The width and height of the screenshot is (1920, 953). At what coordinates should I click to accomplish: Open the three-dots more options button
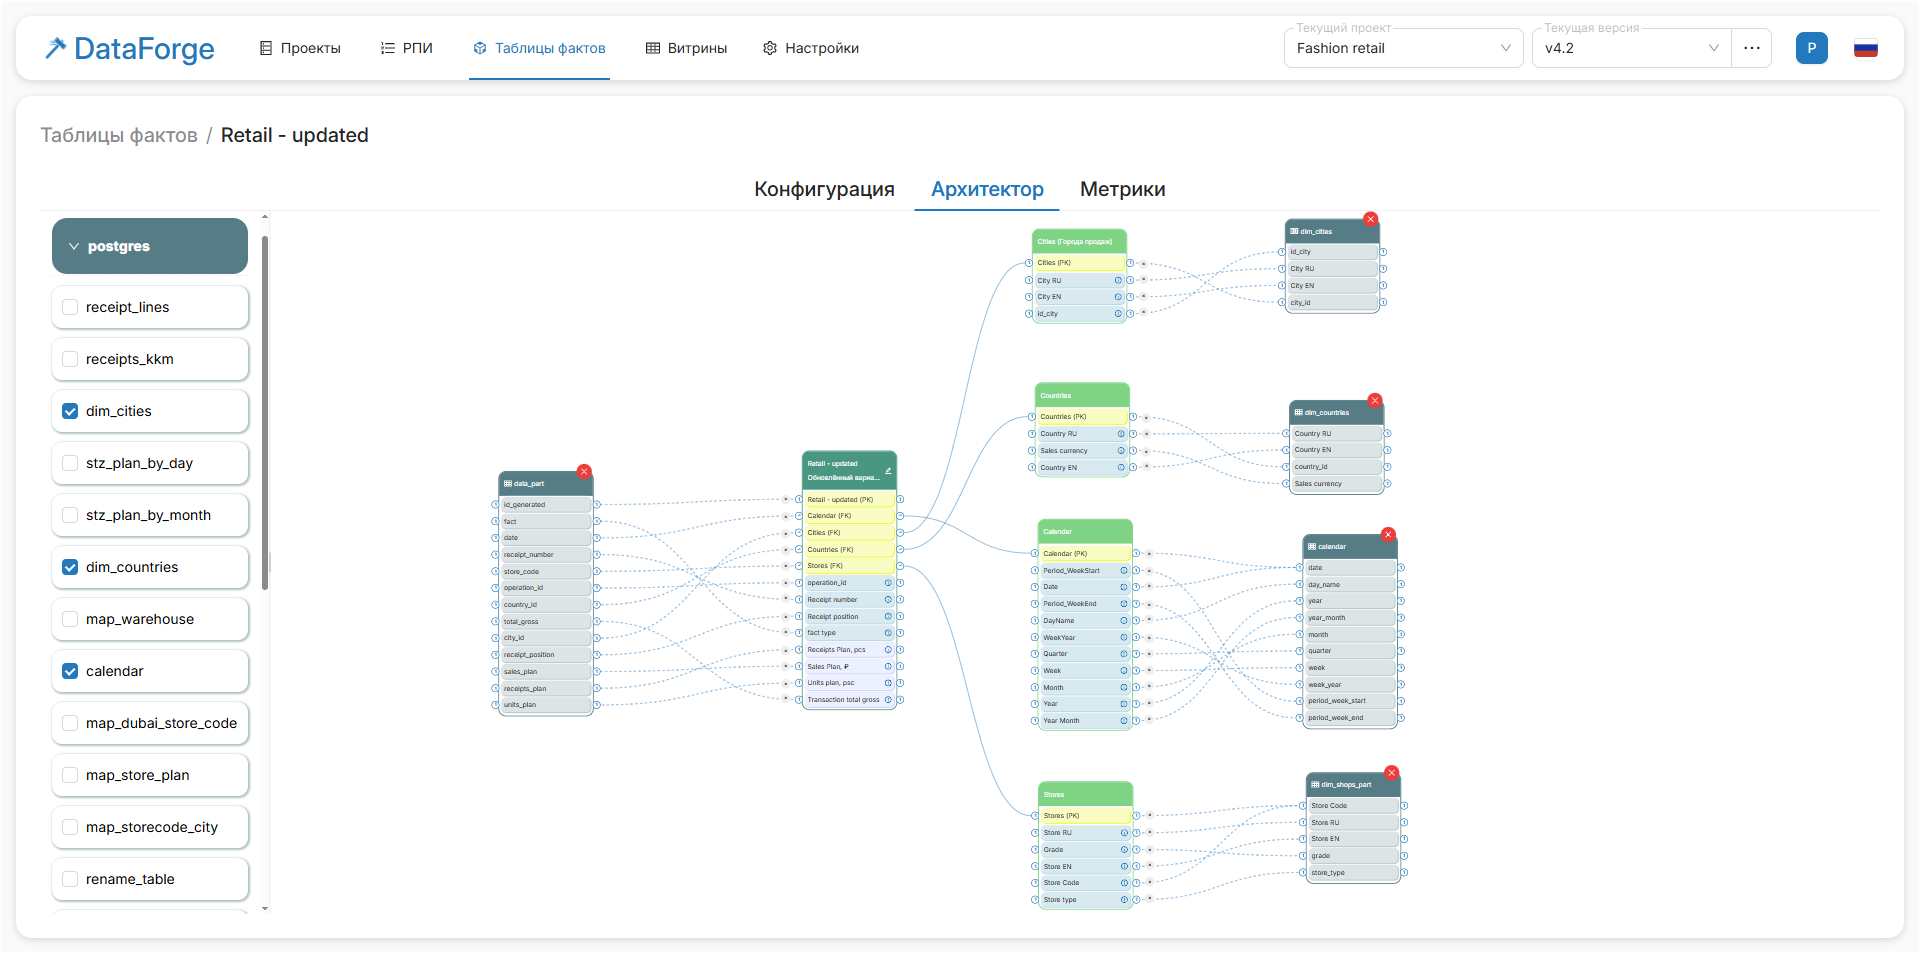click(1752, 48)
